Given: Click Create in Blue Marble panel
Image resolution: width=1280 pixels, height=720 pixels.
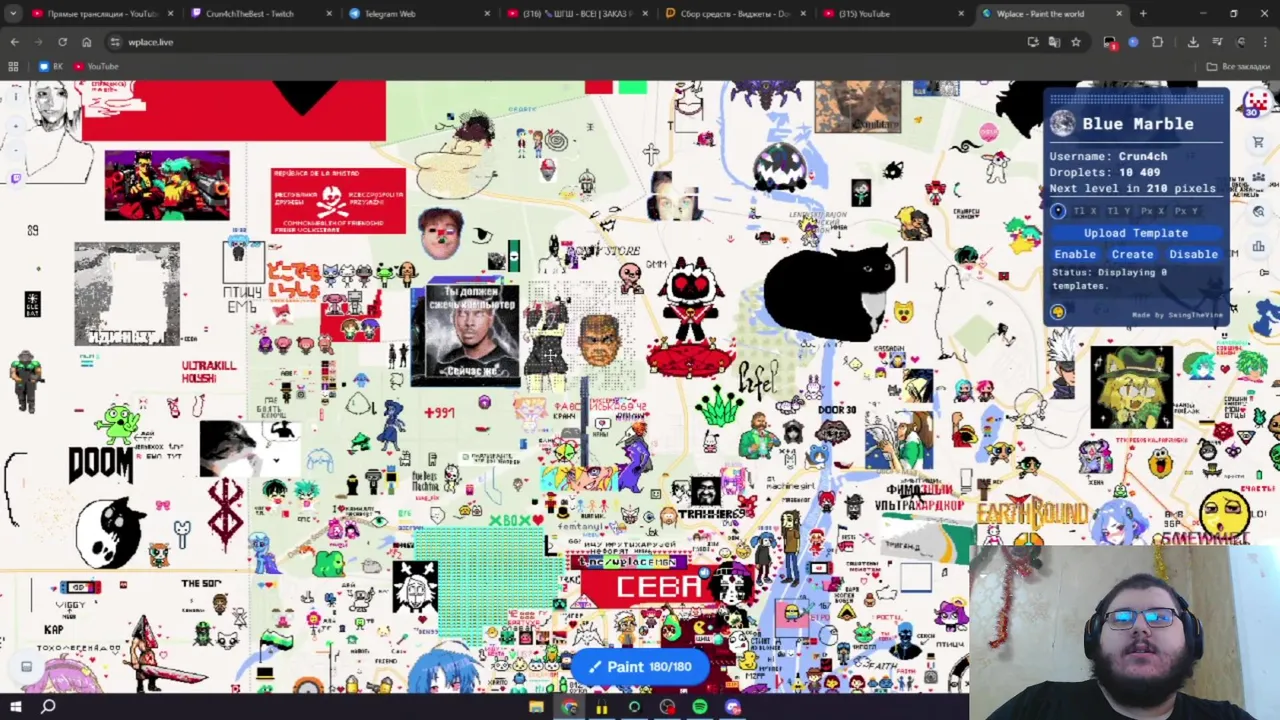Looking at the screenshot, I should click(x=1132, y=254).
